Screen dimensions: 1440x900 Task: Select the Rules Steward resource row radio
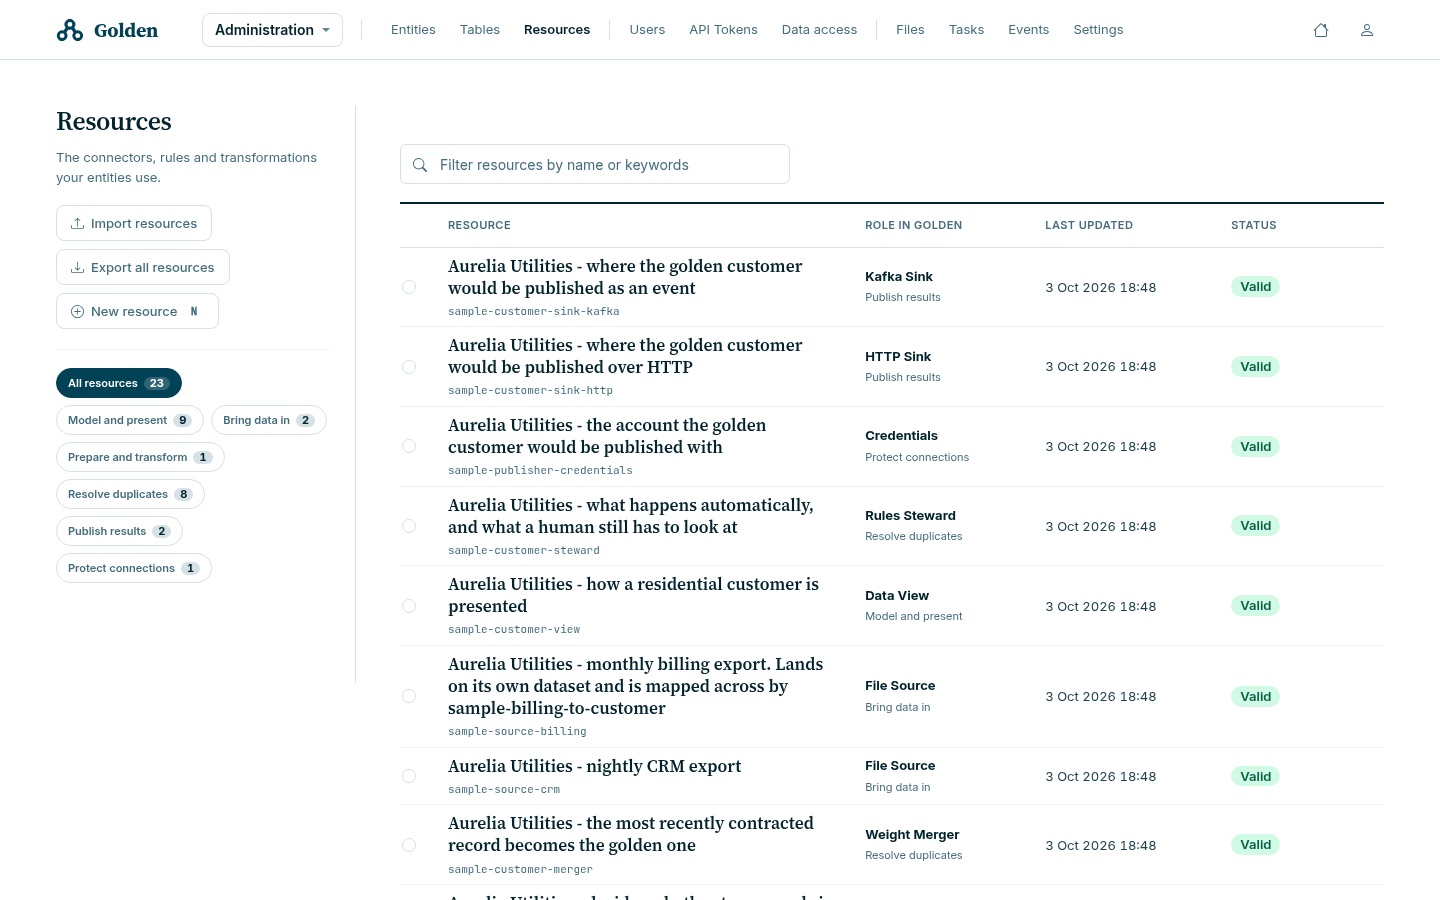point(409,526)
